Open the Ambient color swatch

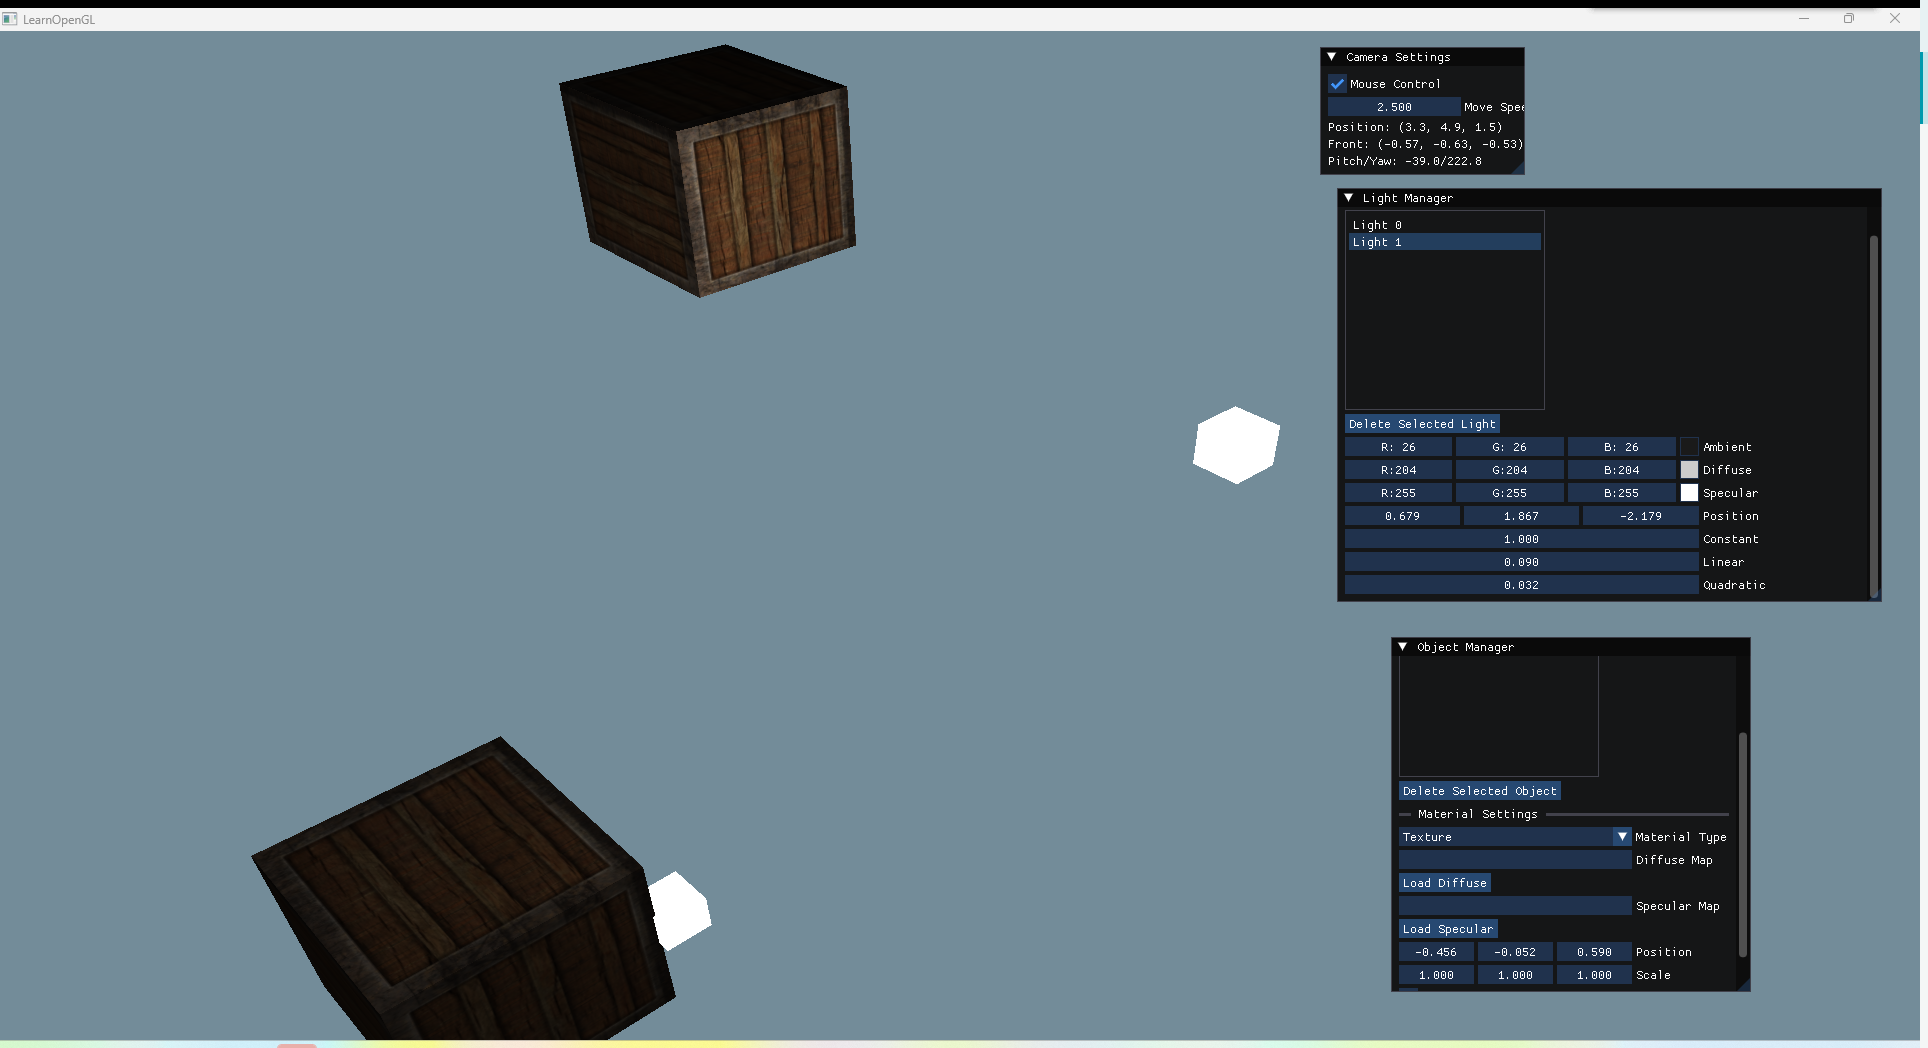1689,447
